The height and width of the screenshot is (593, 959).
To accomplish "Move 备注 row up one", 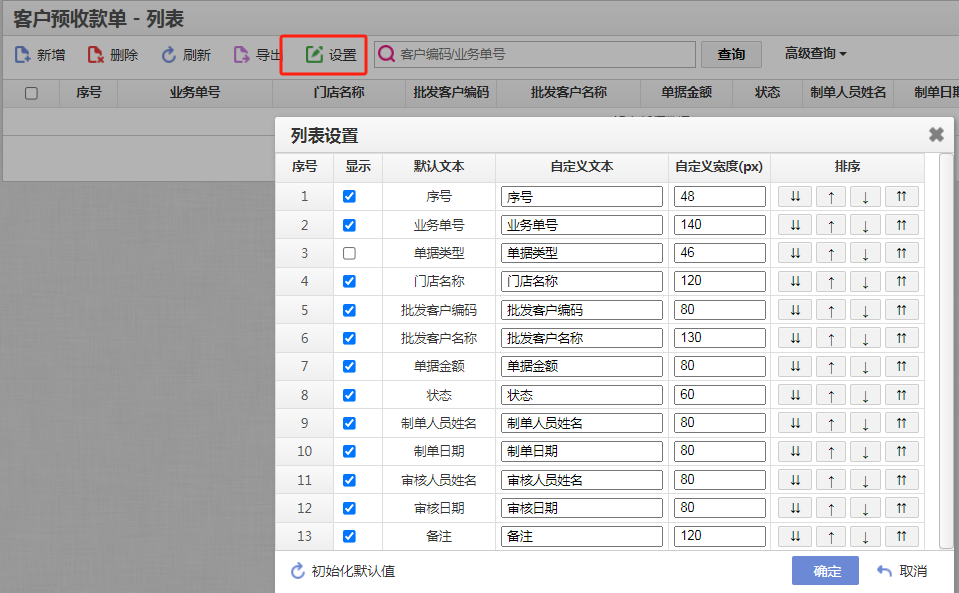I will click(x=830, y=536).
